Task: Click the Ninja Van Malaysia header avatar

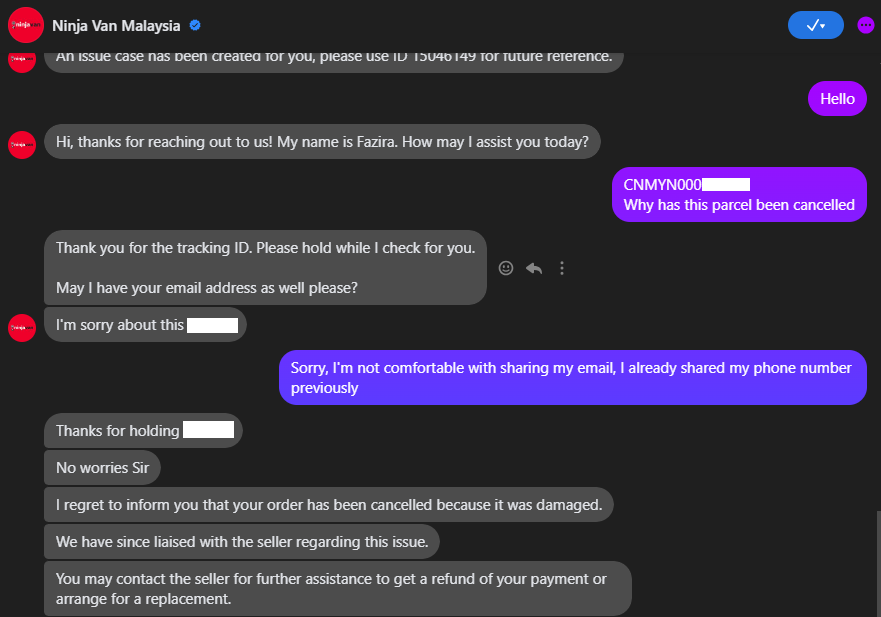Action: [x=25, y=25]
